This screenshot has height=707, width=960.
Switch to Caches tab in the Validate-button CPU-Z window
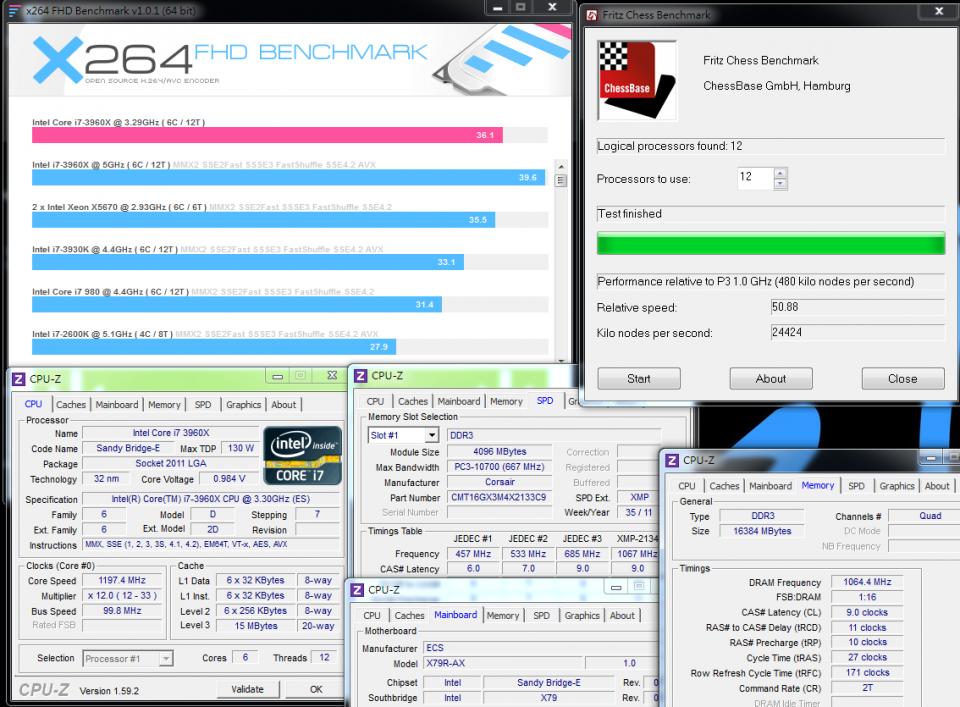point(70,405)
